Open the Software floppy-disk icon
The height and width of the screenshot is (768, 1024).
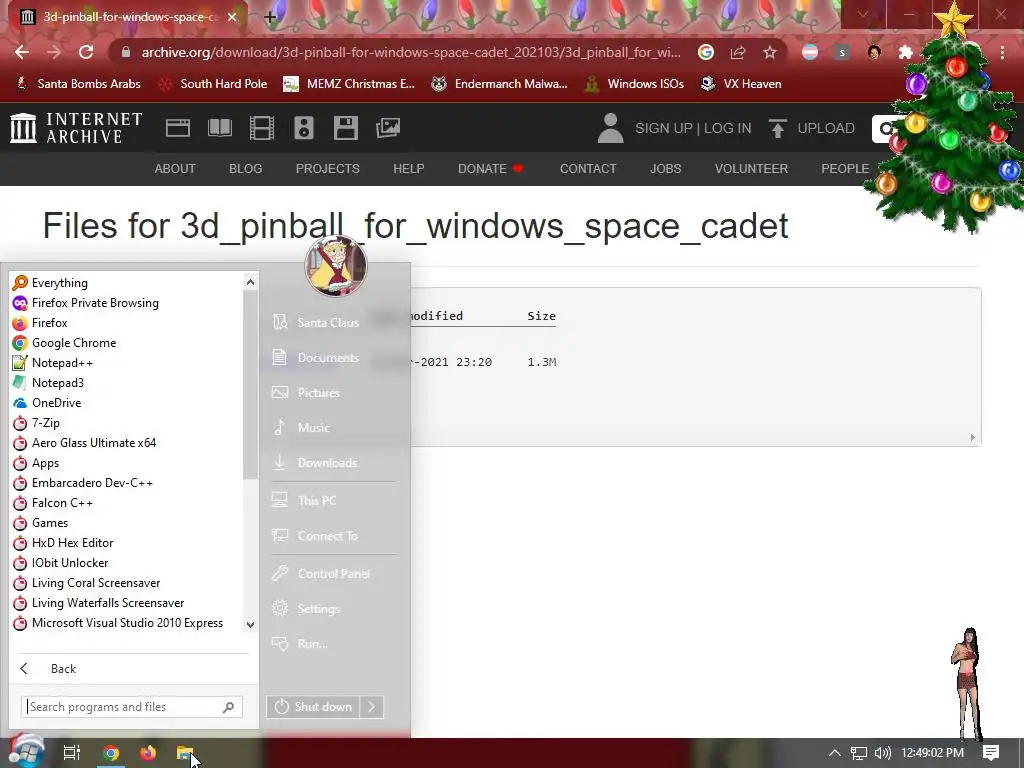(345, 128)
